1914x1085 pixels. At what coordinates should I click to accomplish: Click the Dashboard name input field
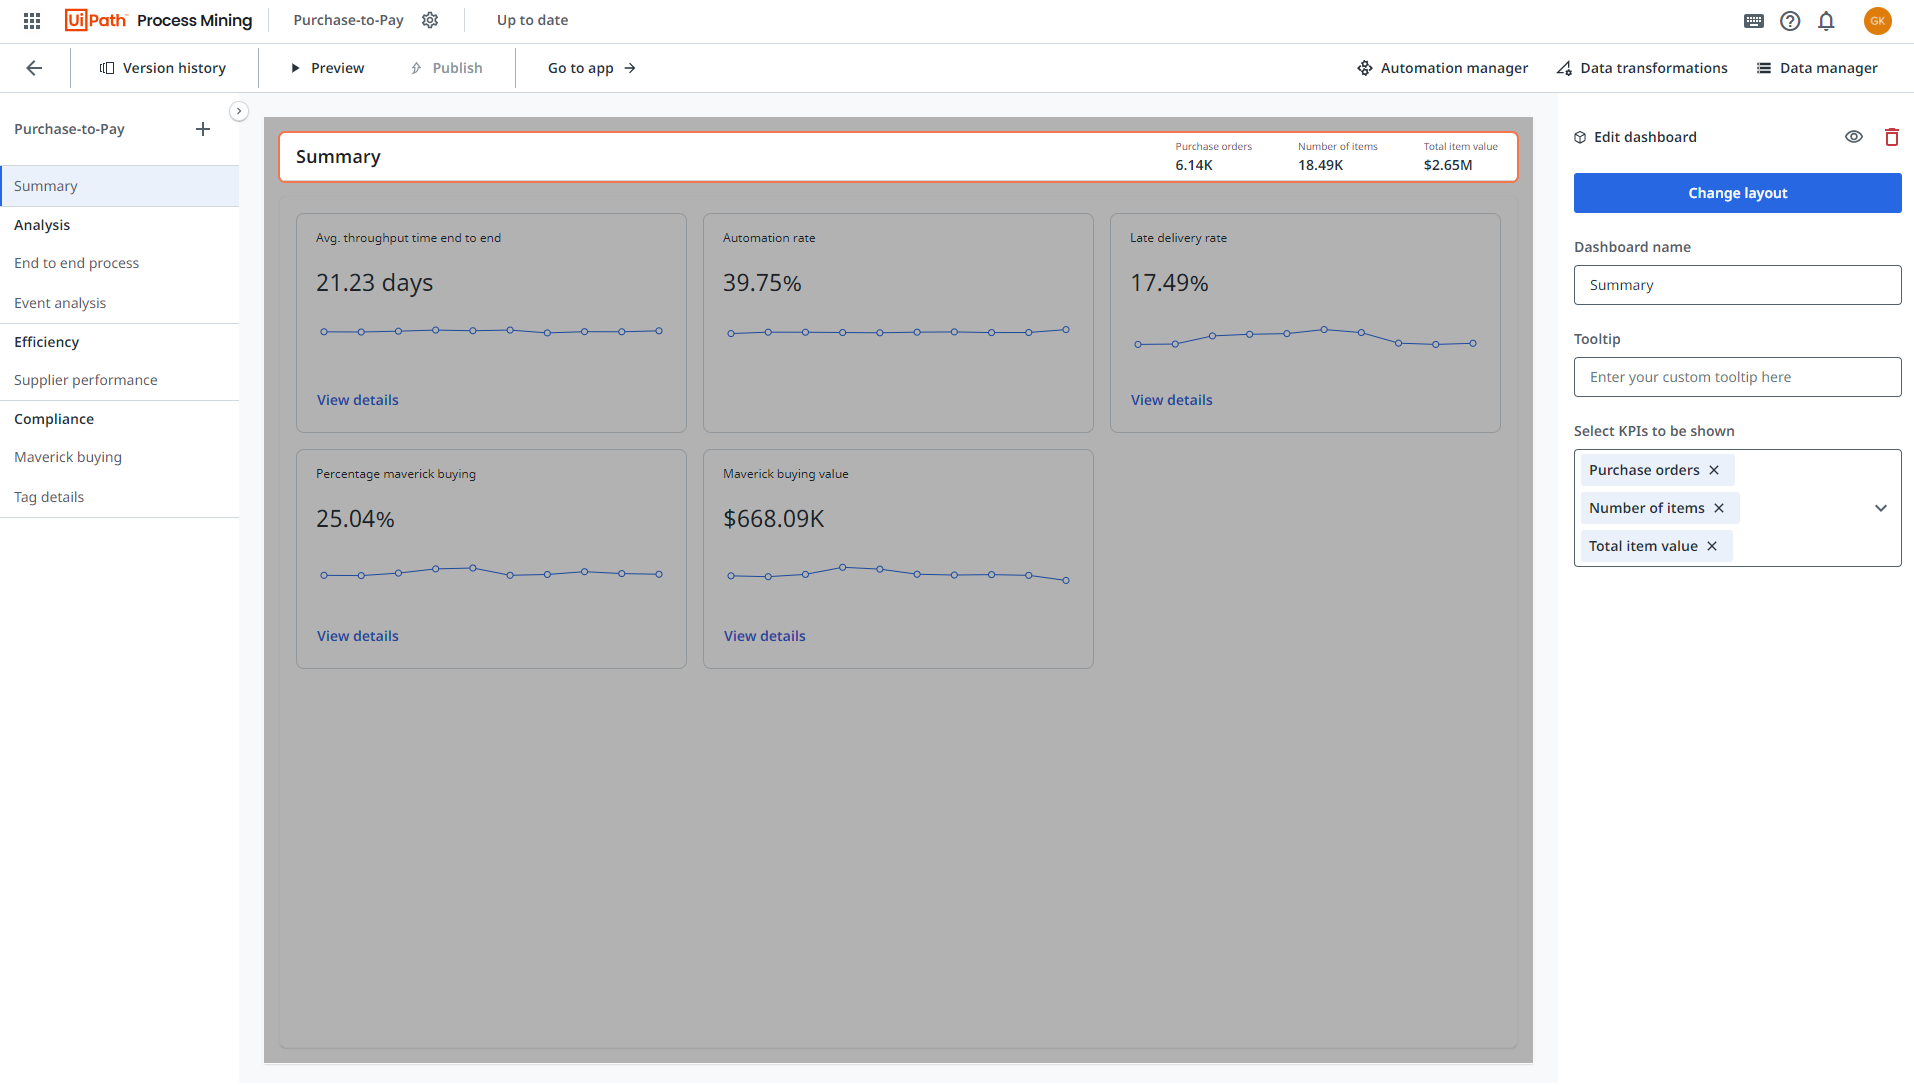pyautogui.click(x=1737, y=285)
